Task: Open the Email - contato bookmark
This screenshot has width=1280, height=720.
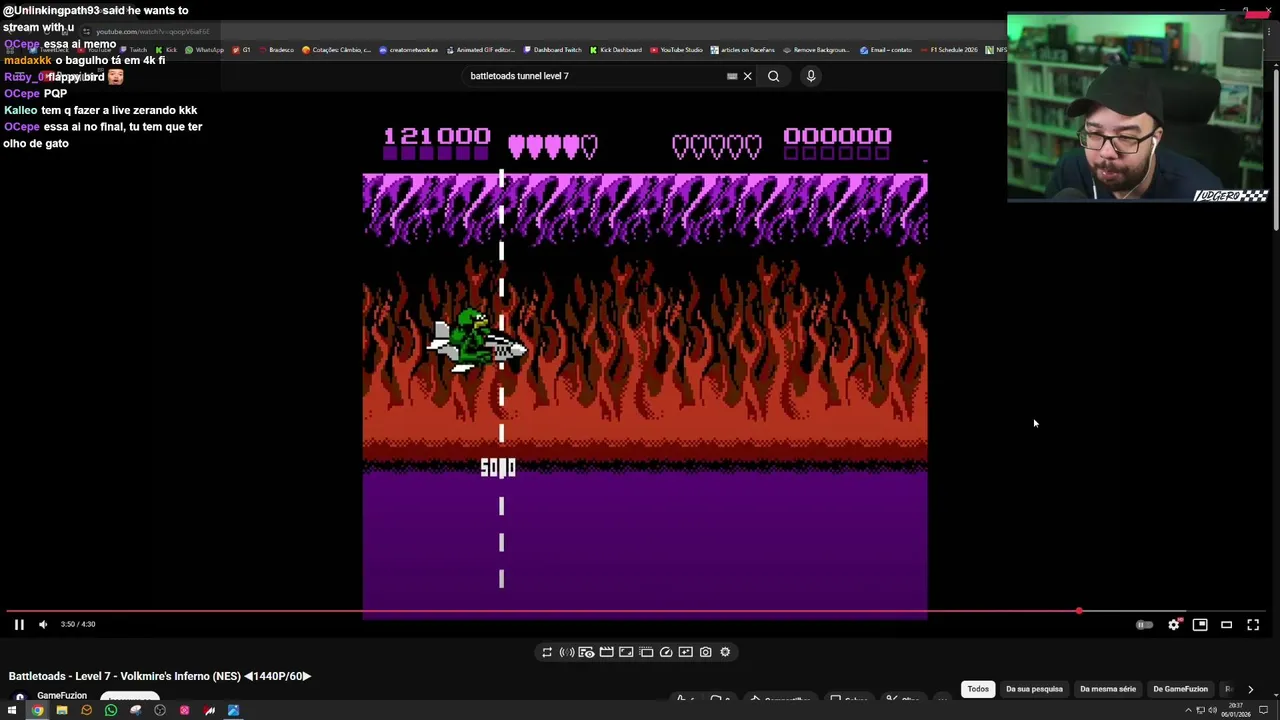Action: (x=886, y=50)
